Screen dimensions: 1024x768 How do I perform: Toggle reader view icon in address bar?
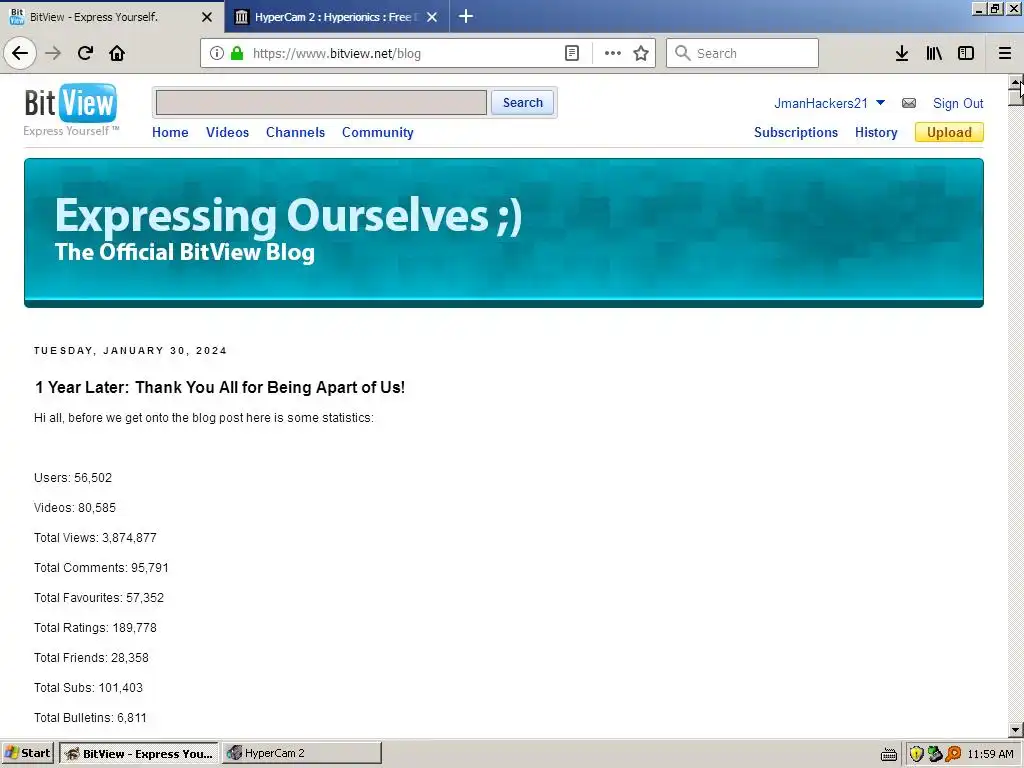pos(571,53)
